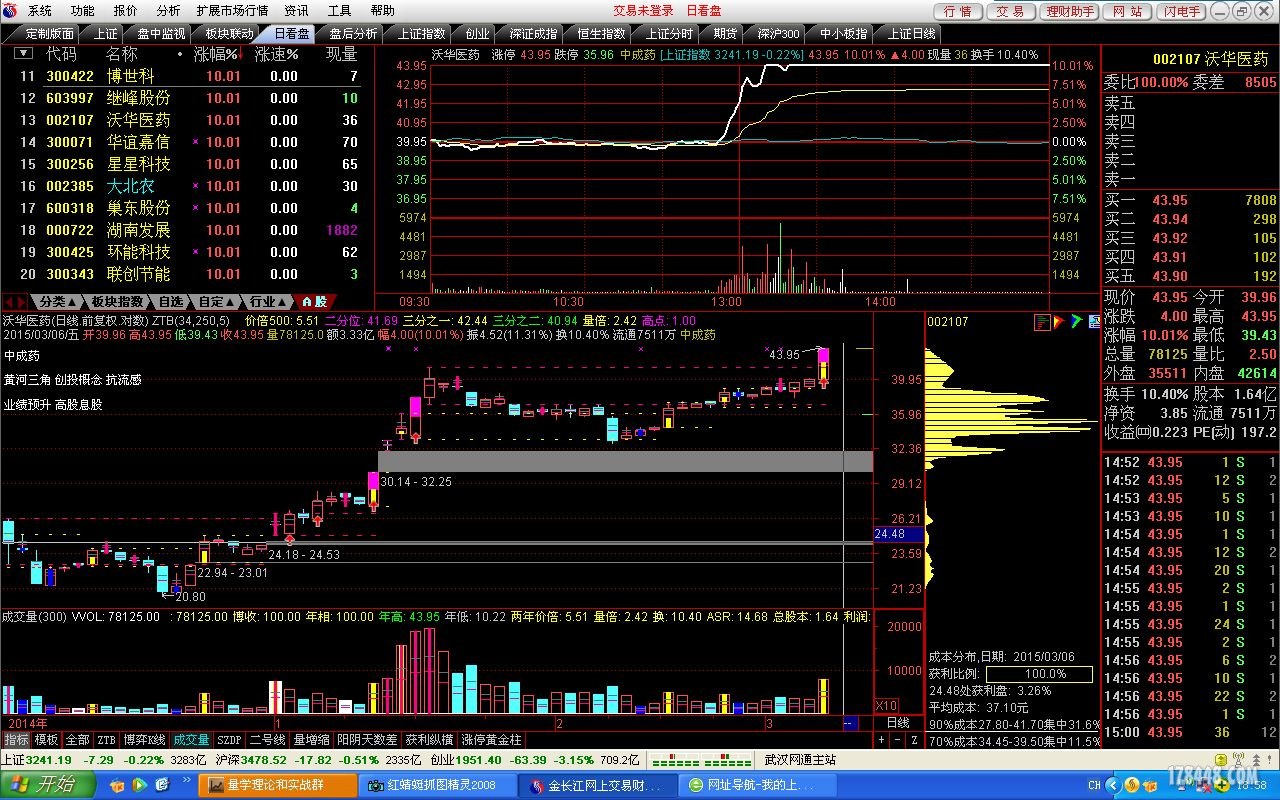Click the antenna signal icon in the status bar
Viewport: 1280px width, 800px height.
coord(1238,759)
